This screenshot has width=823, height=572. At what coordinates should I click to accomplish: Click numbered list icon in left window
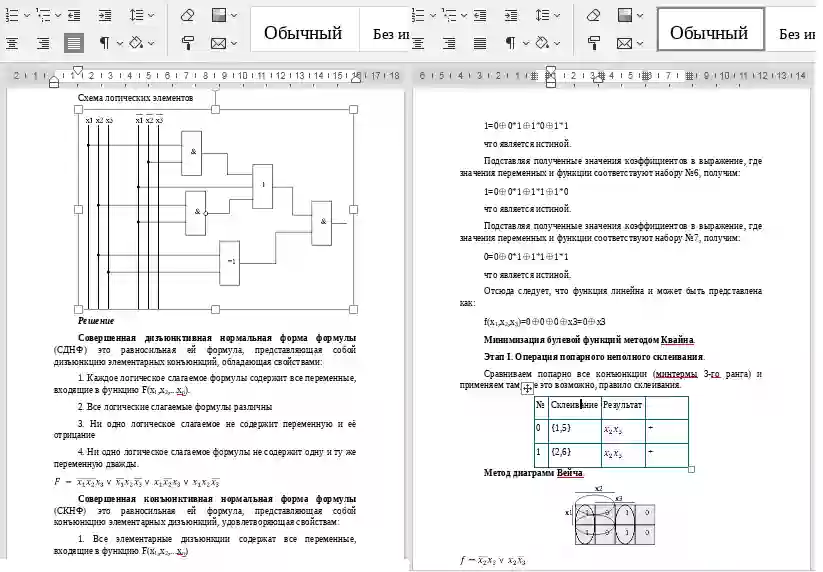tap(12, 15)
